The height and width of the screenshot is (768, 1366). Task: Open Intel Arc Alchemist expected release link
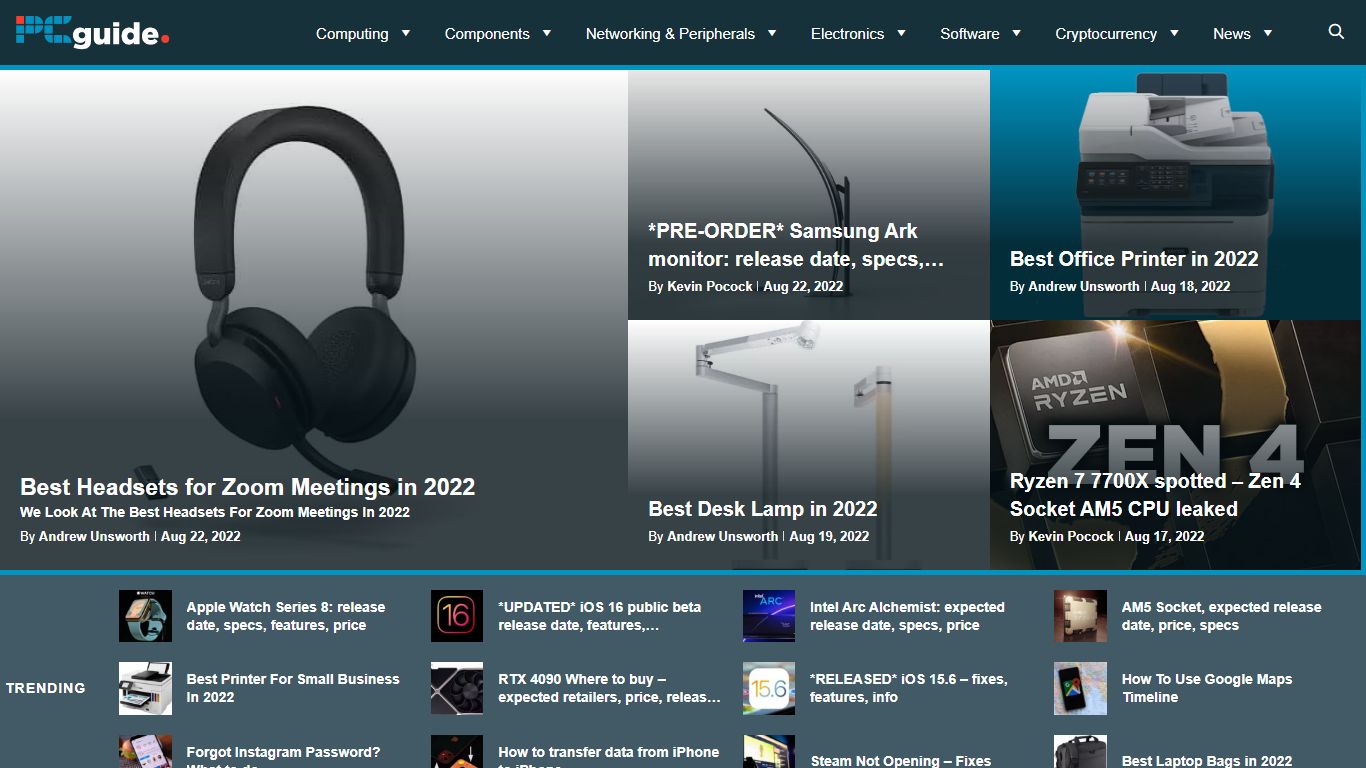[907, 616]
